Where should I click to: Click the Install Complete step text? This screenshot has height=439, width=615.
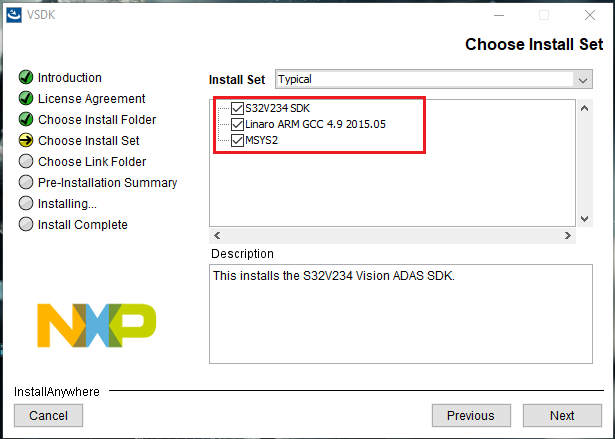[x=83, y=224]
